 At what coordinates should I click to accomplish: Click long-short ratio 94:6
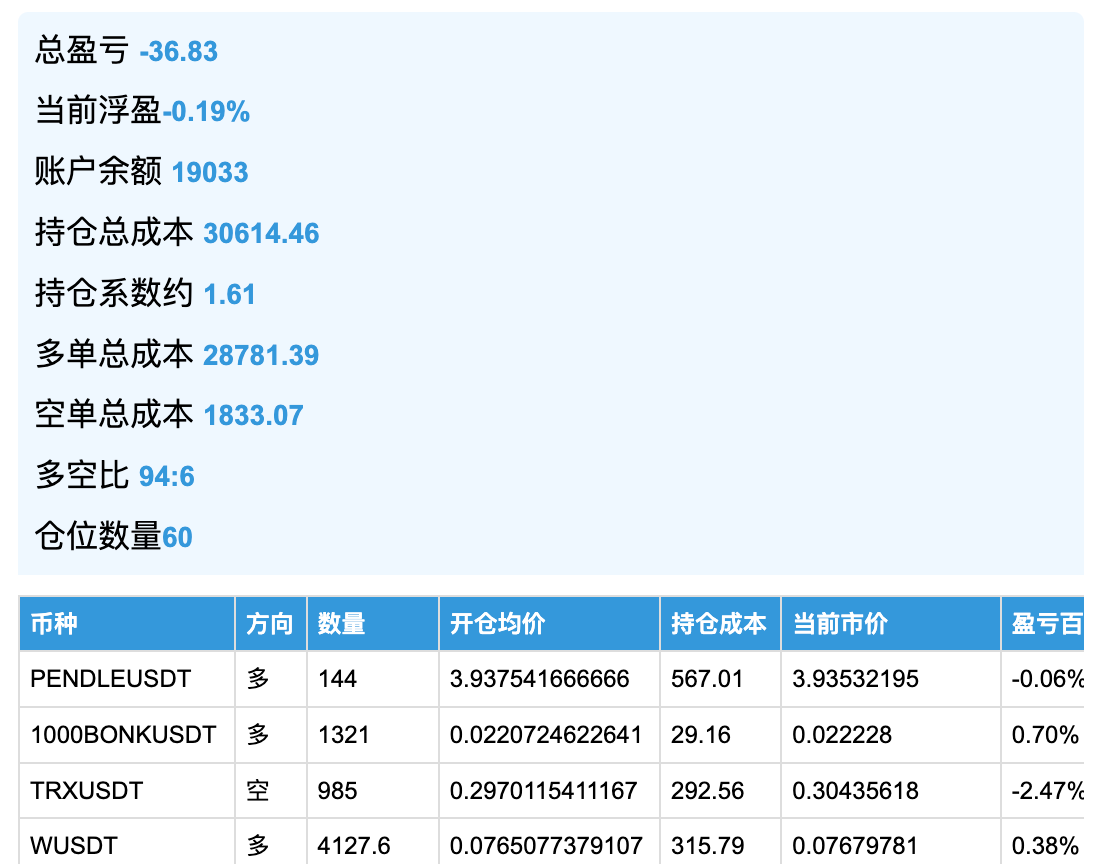pyautogui.click(x=167, y=477)
